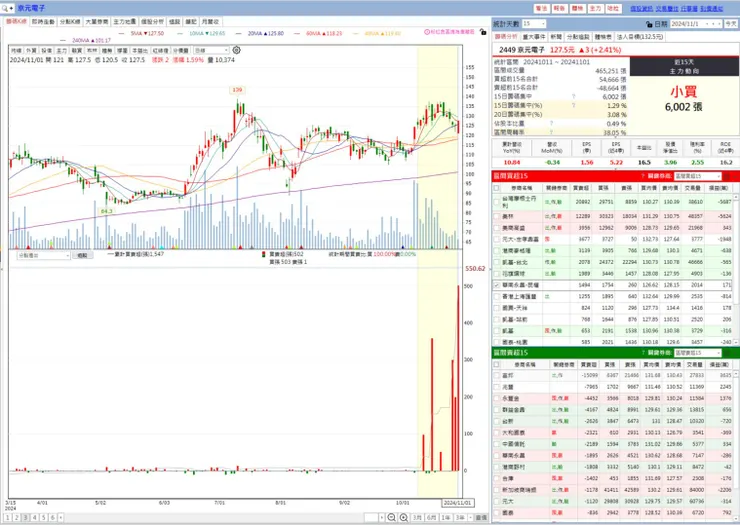The image size is (740, 525).
Task: Tick the checkbox for 美林 buyer row
Action: (496, 216)
